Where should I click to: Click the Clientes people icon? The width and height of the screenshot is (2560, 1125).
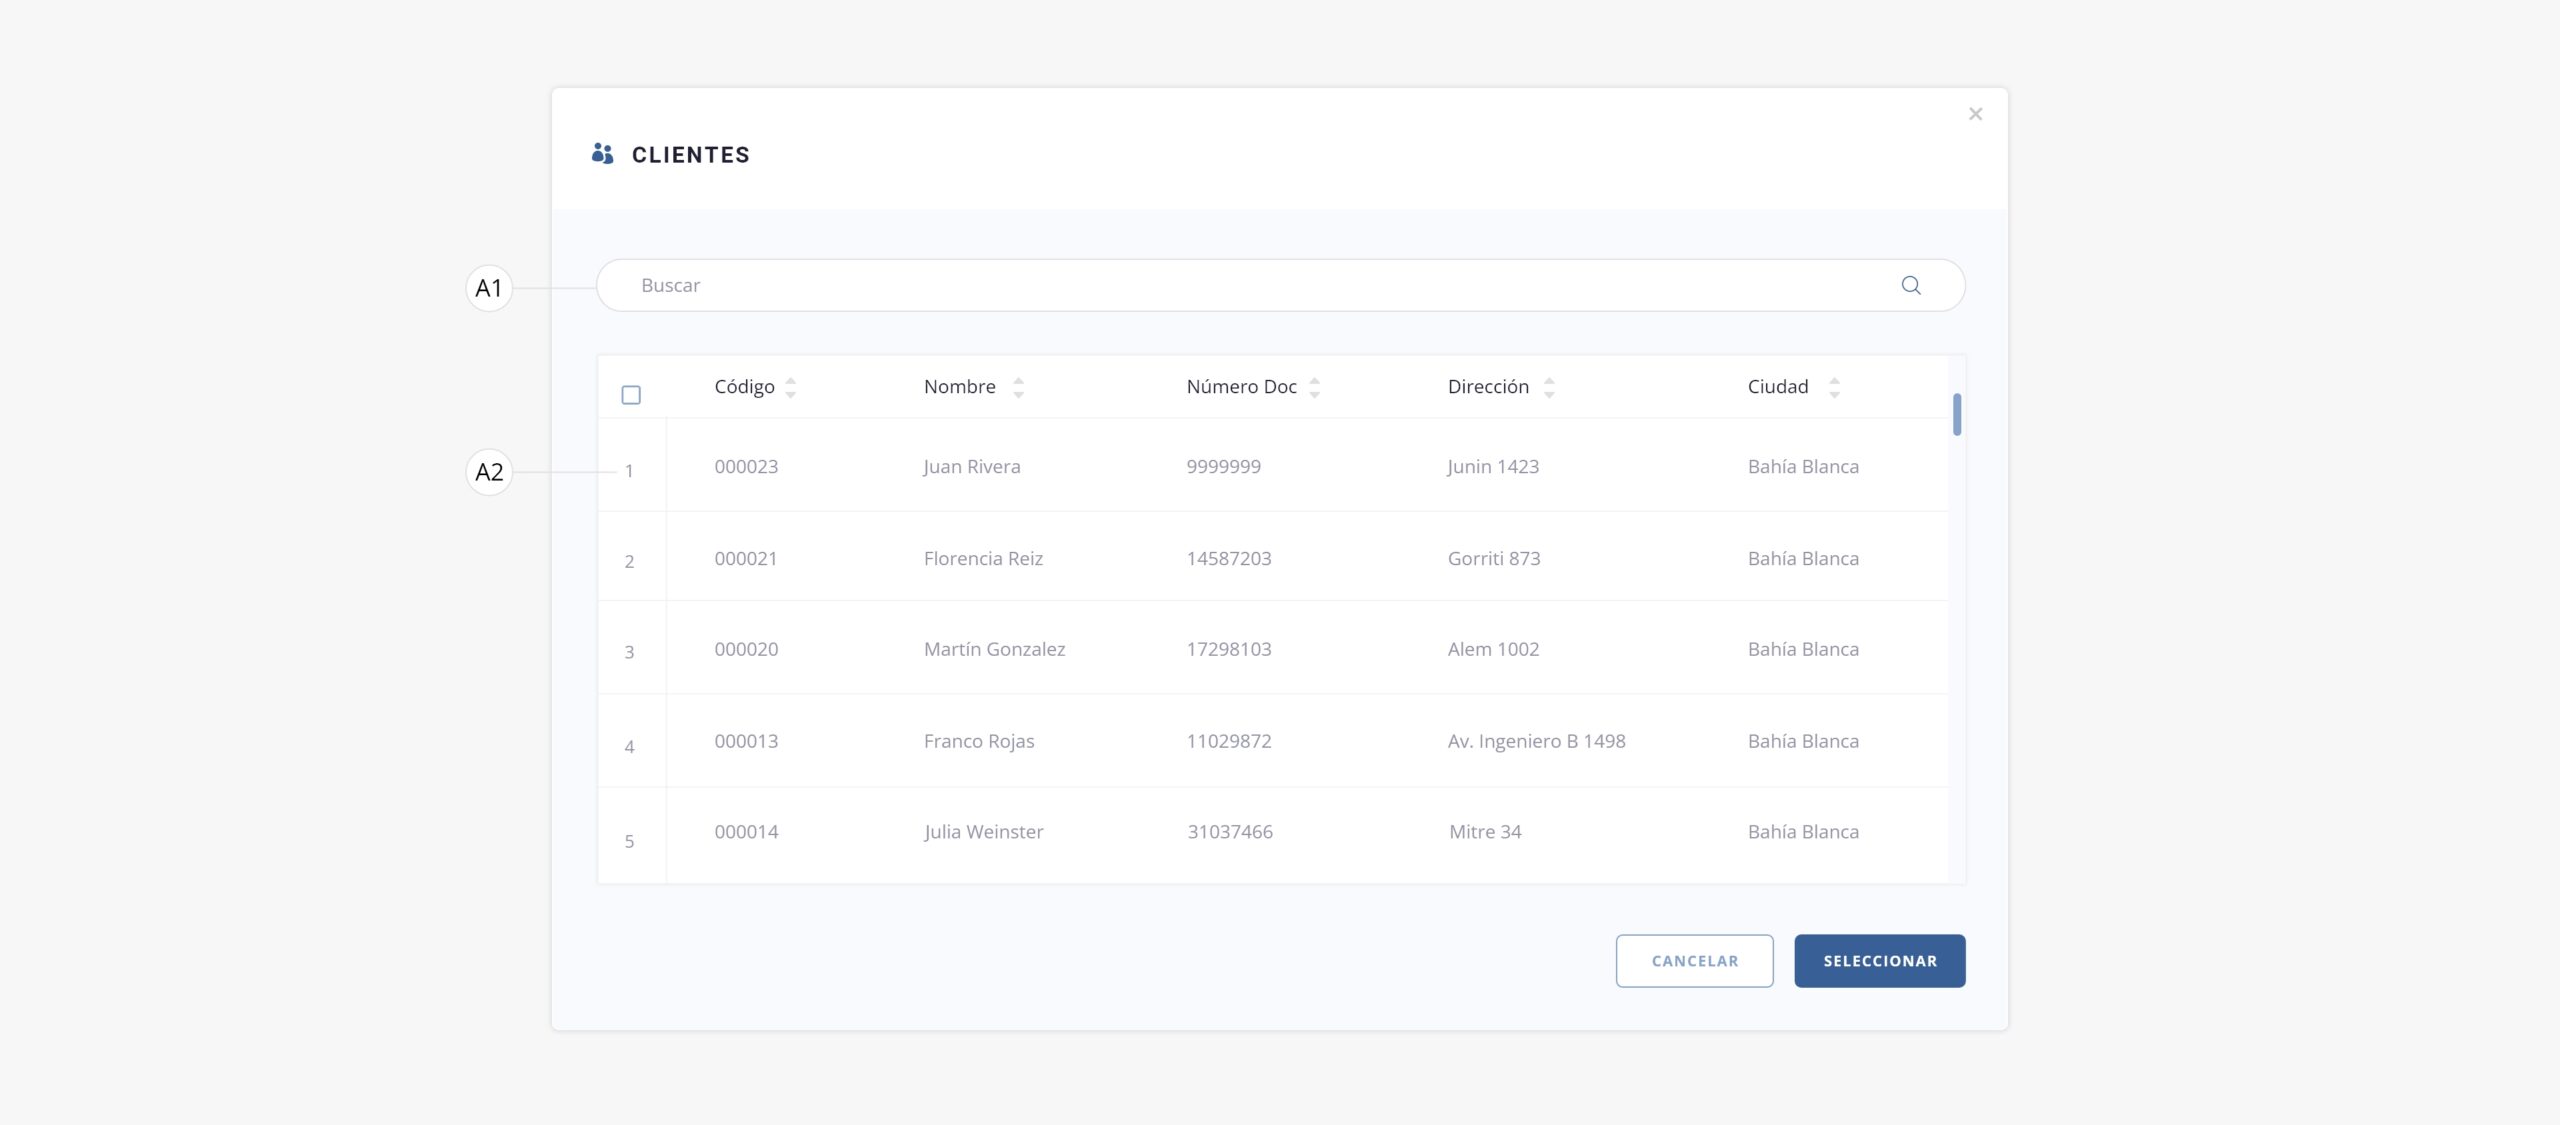point(602,154)
